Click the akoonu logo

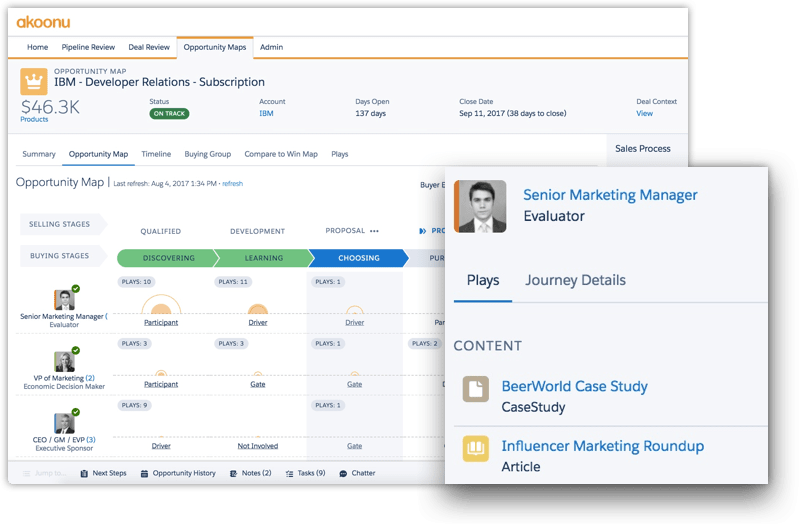coord(43,22)
